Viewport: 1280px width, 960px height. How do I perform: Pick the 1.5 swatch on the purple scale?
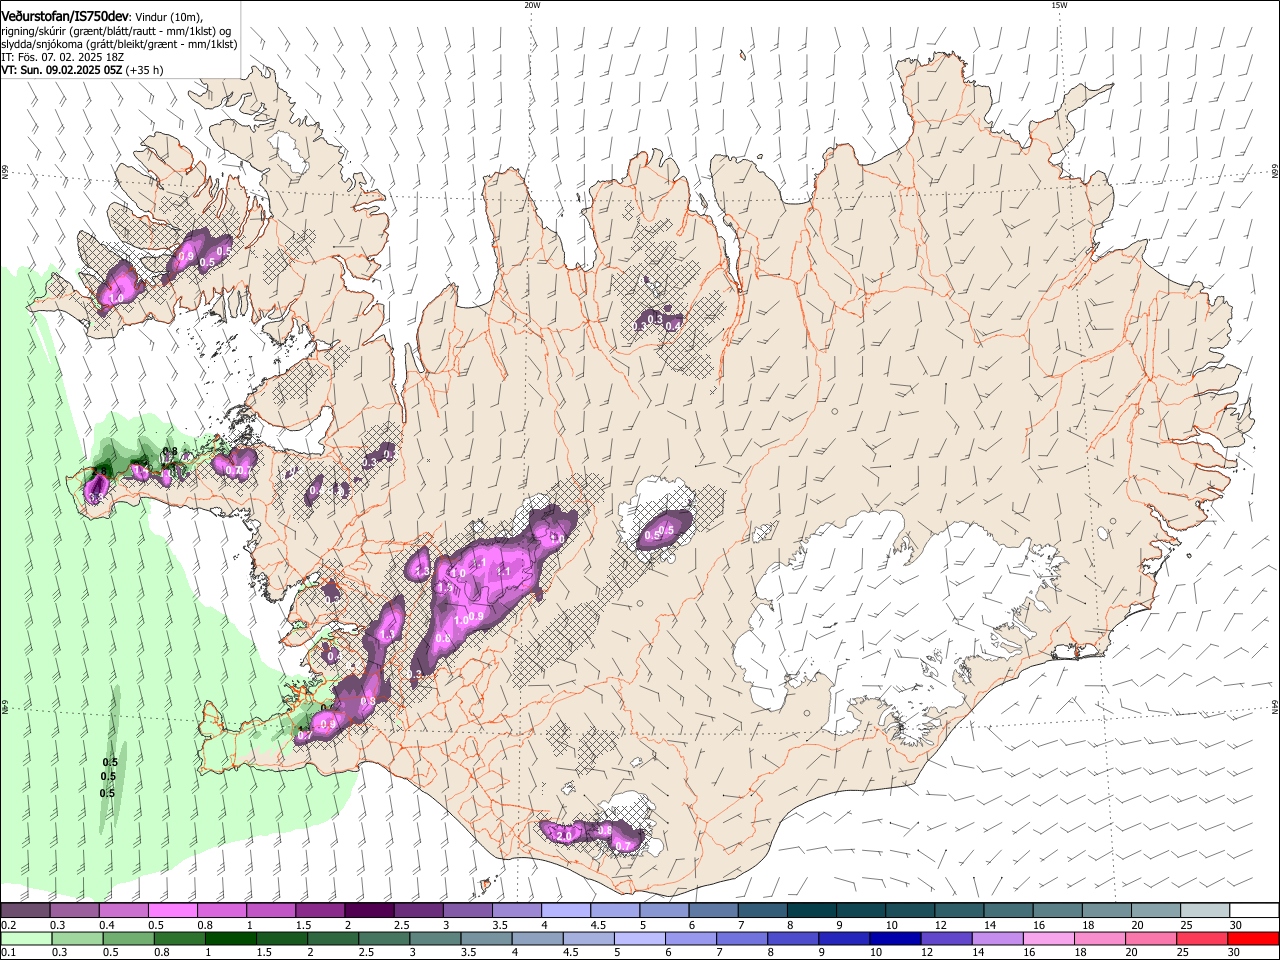tap(320, 911)
